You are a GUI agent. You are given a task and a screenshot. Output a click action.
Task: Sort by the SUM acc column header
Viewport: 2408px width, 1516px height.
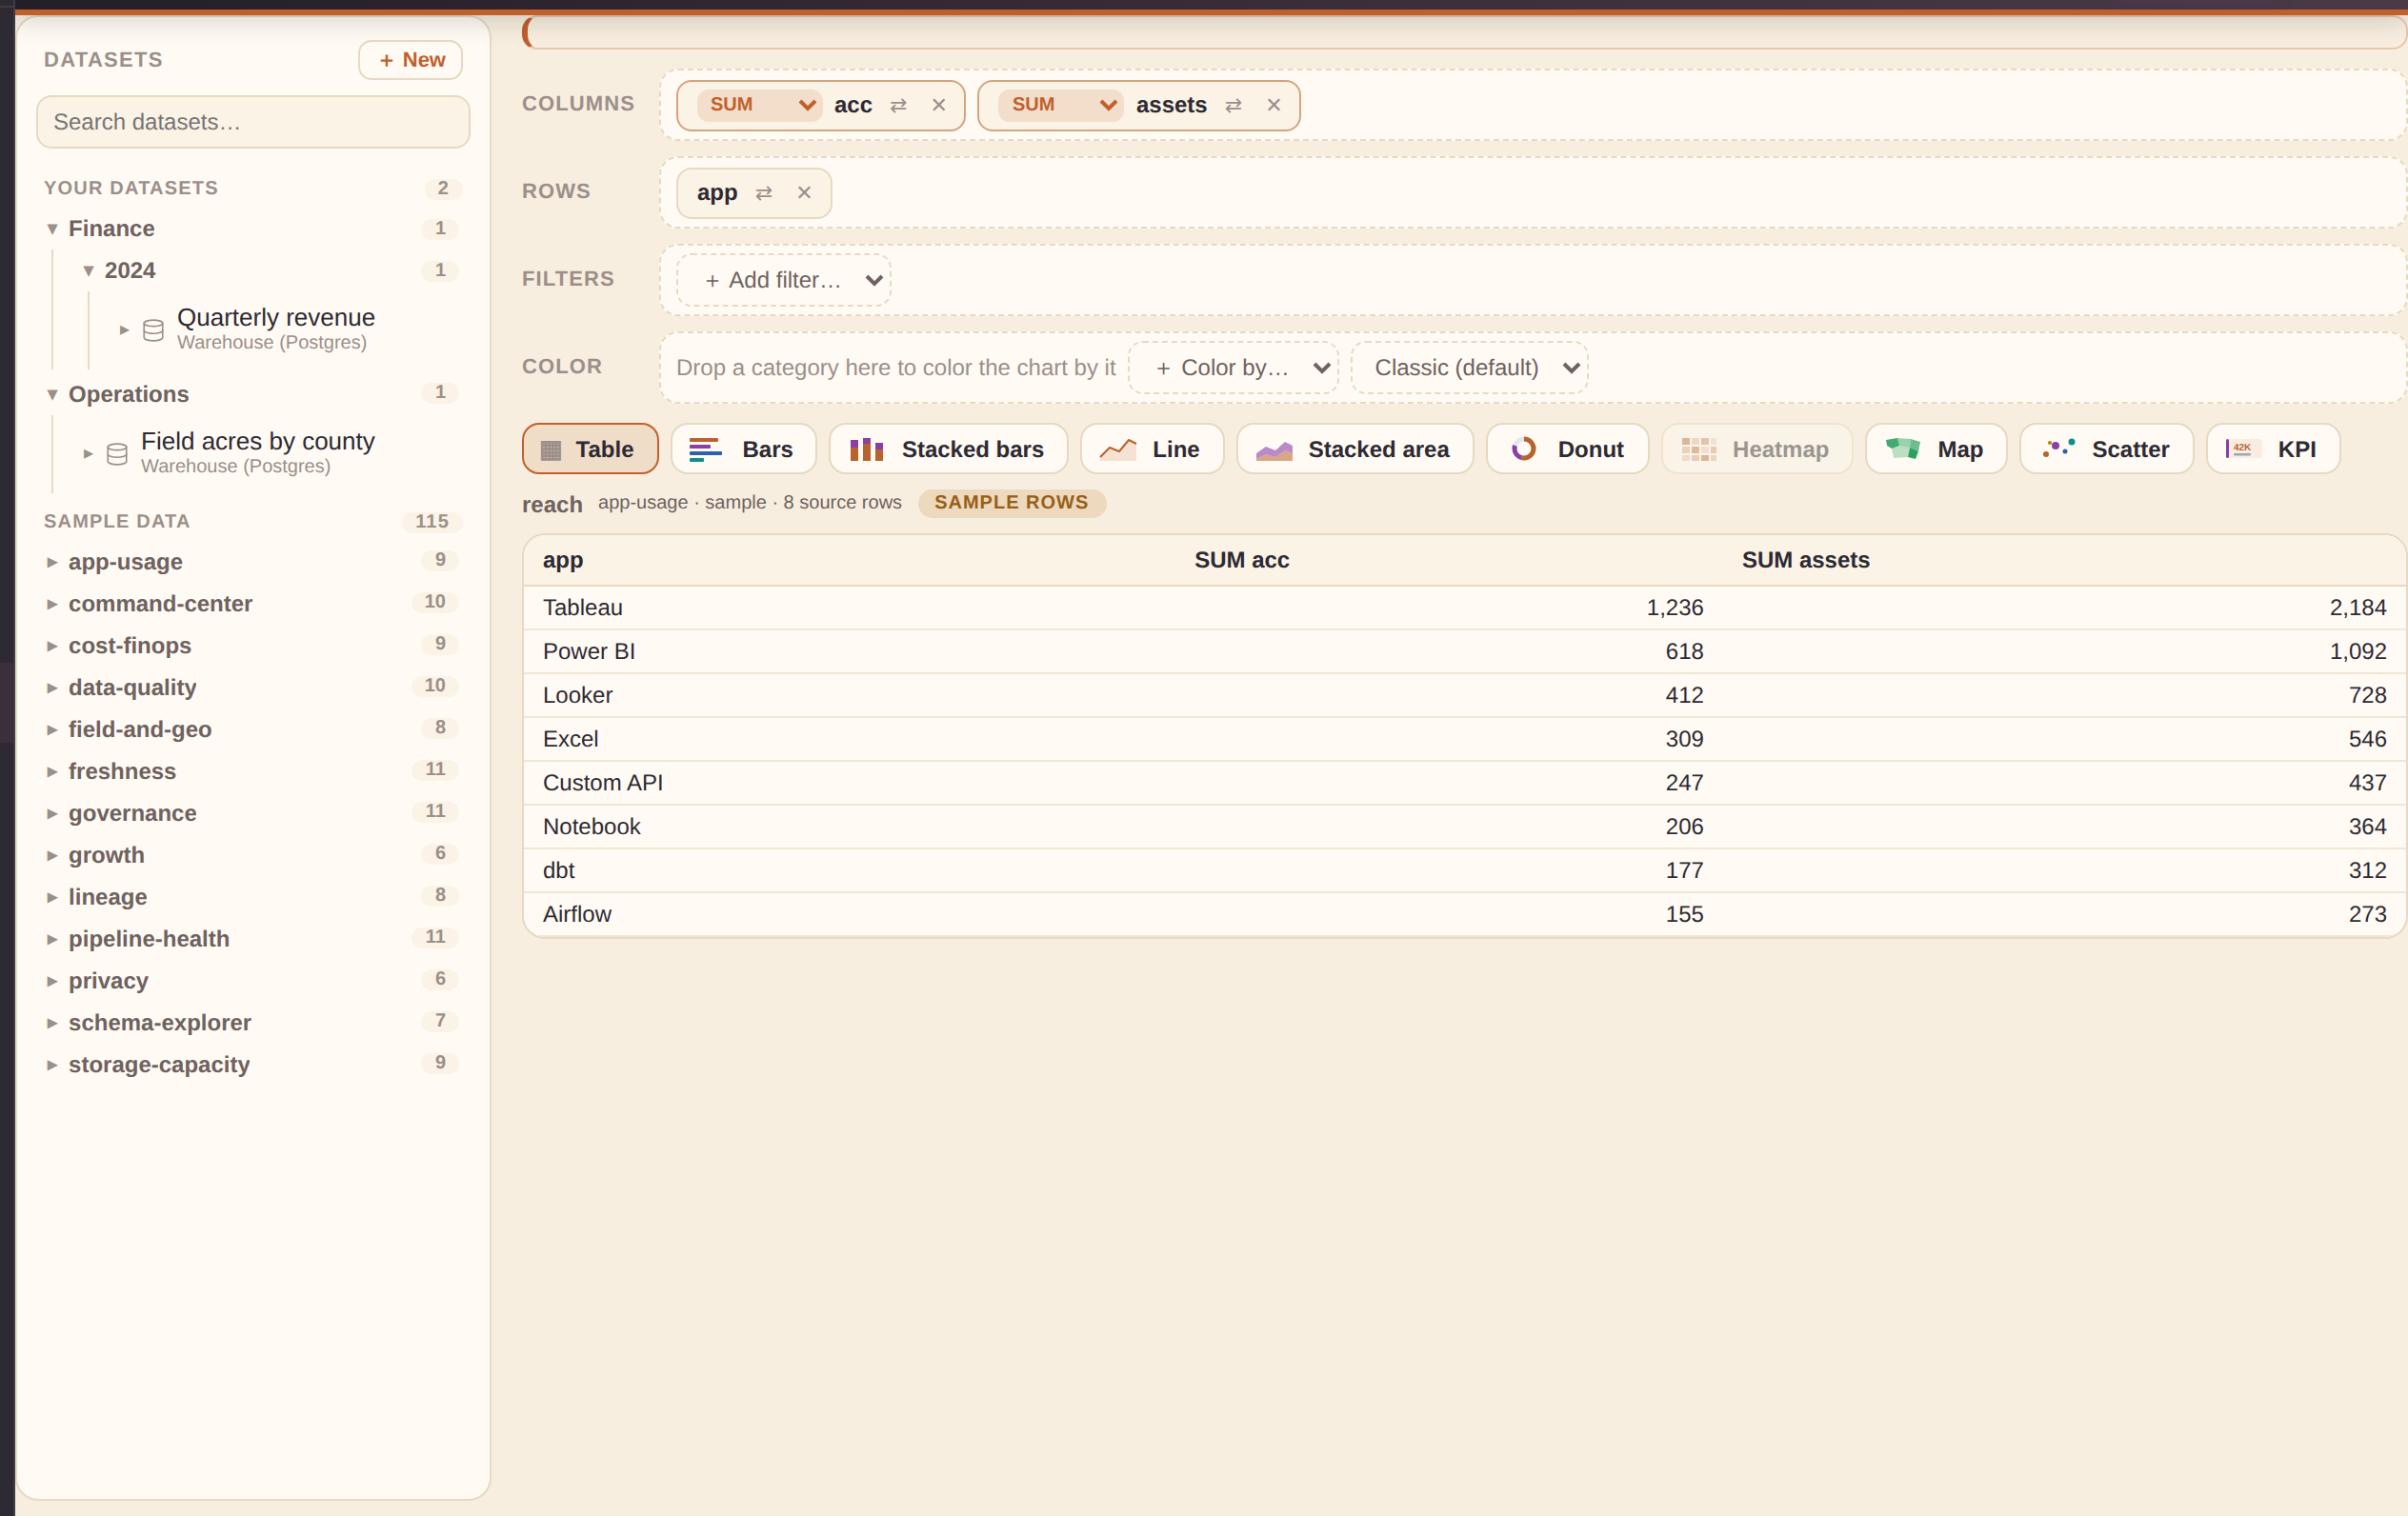point(1241,560)
